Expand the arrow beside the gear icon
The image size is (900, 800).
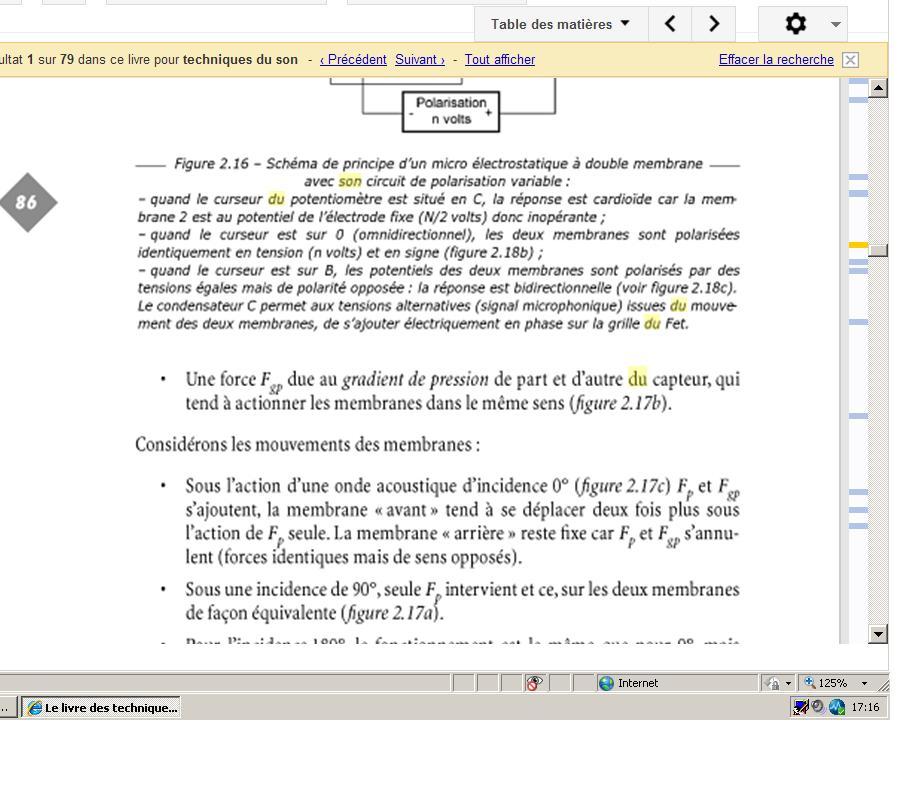(836, 24)
